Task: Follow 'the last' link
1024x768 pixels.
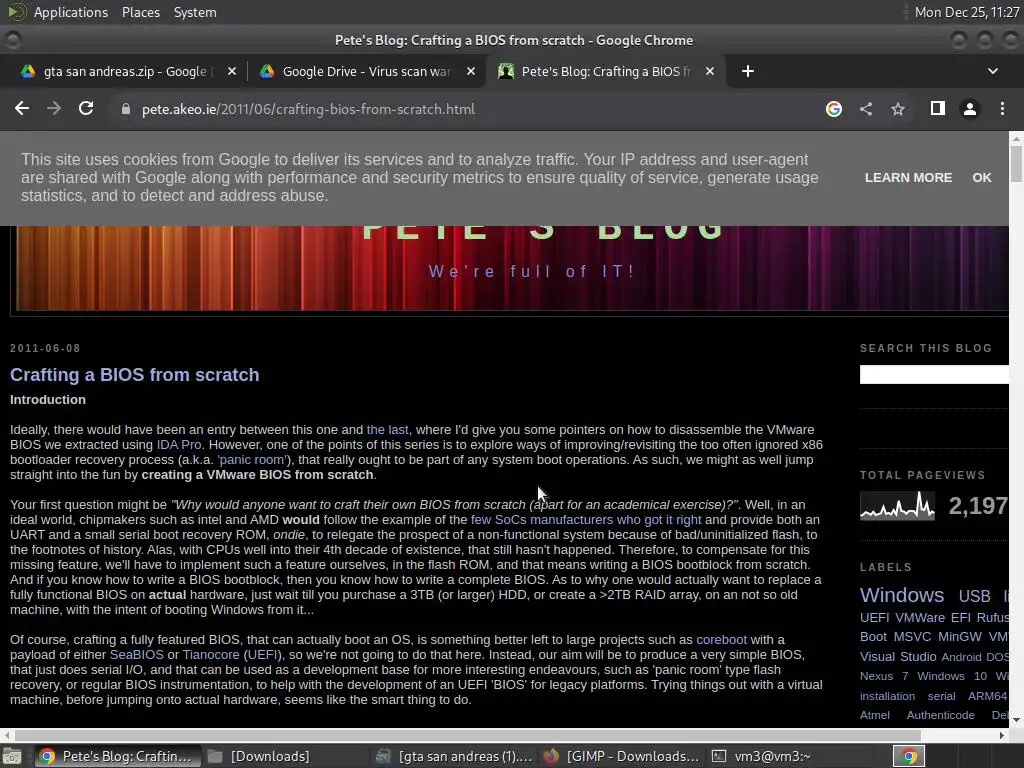Action: [x=387, y=430]
